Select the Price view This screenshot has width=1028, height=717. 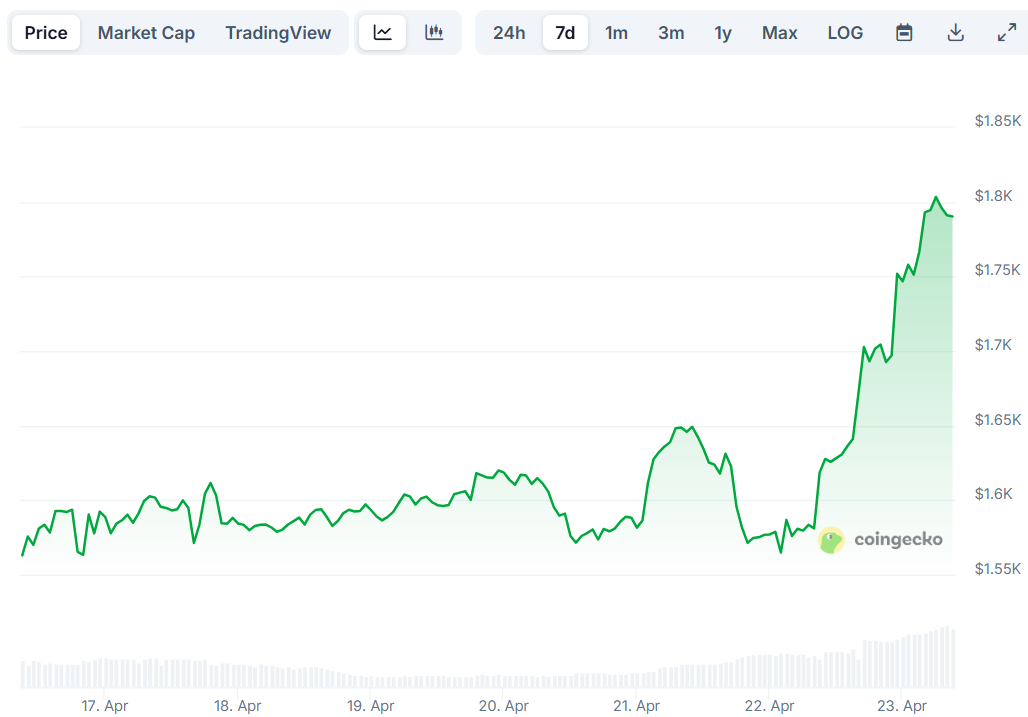(45, 32)
